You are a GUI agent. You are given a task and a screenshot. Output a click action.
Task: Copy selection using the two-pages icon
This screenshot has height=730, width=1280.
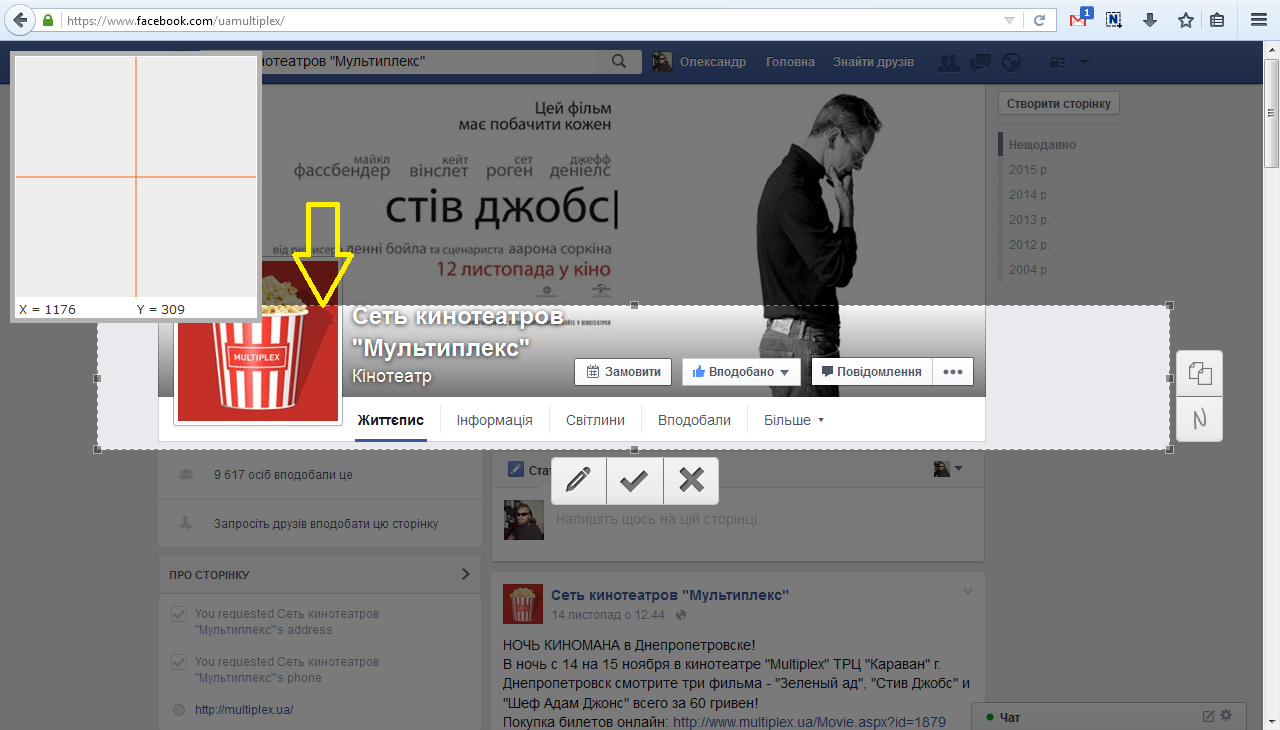(1200, 374)
